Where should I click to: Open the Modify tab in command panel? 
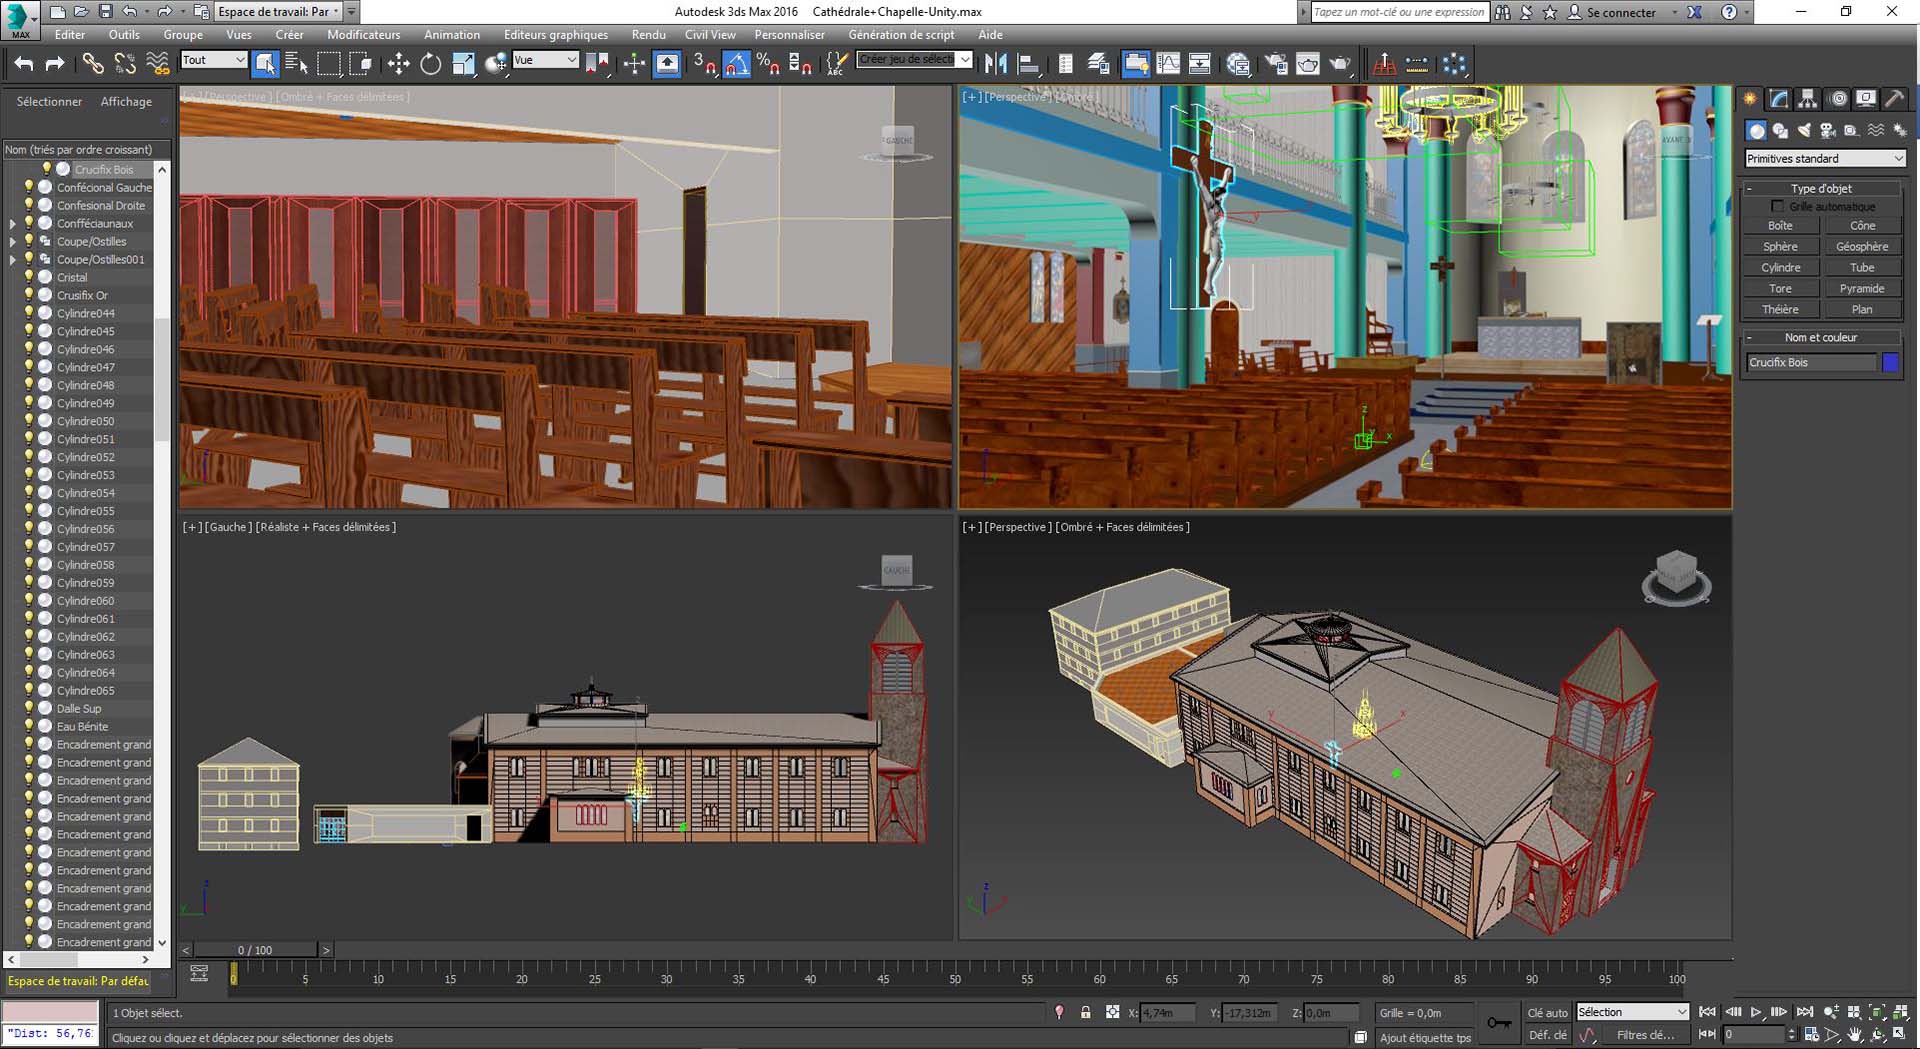tap(1778, 99)
